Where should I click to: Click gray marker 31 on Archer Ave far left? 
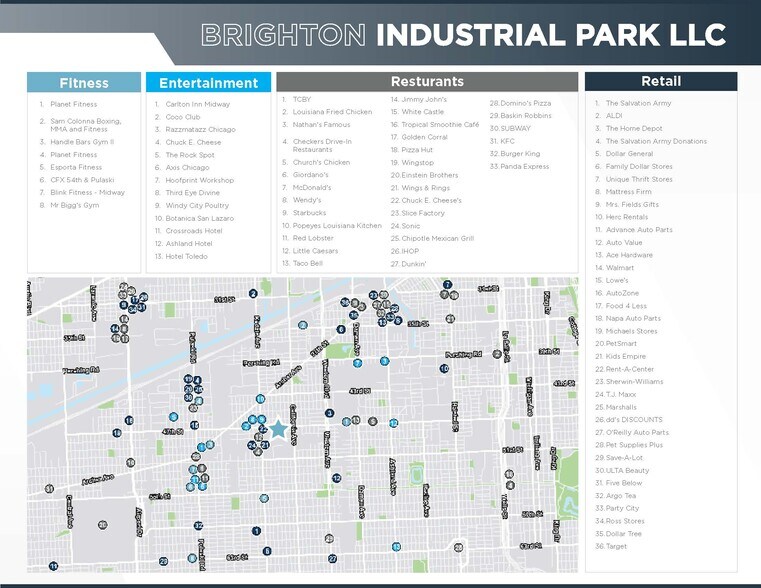[x=49, y=489]
